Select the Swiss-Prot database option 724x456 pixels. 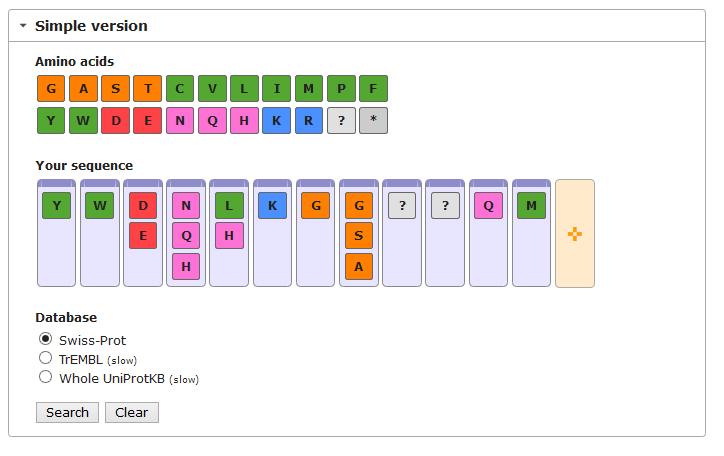45,339
